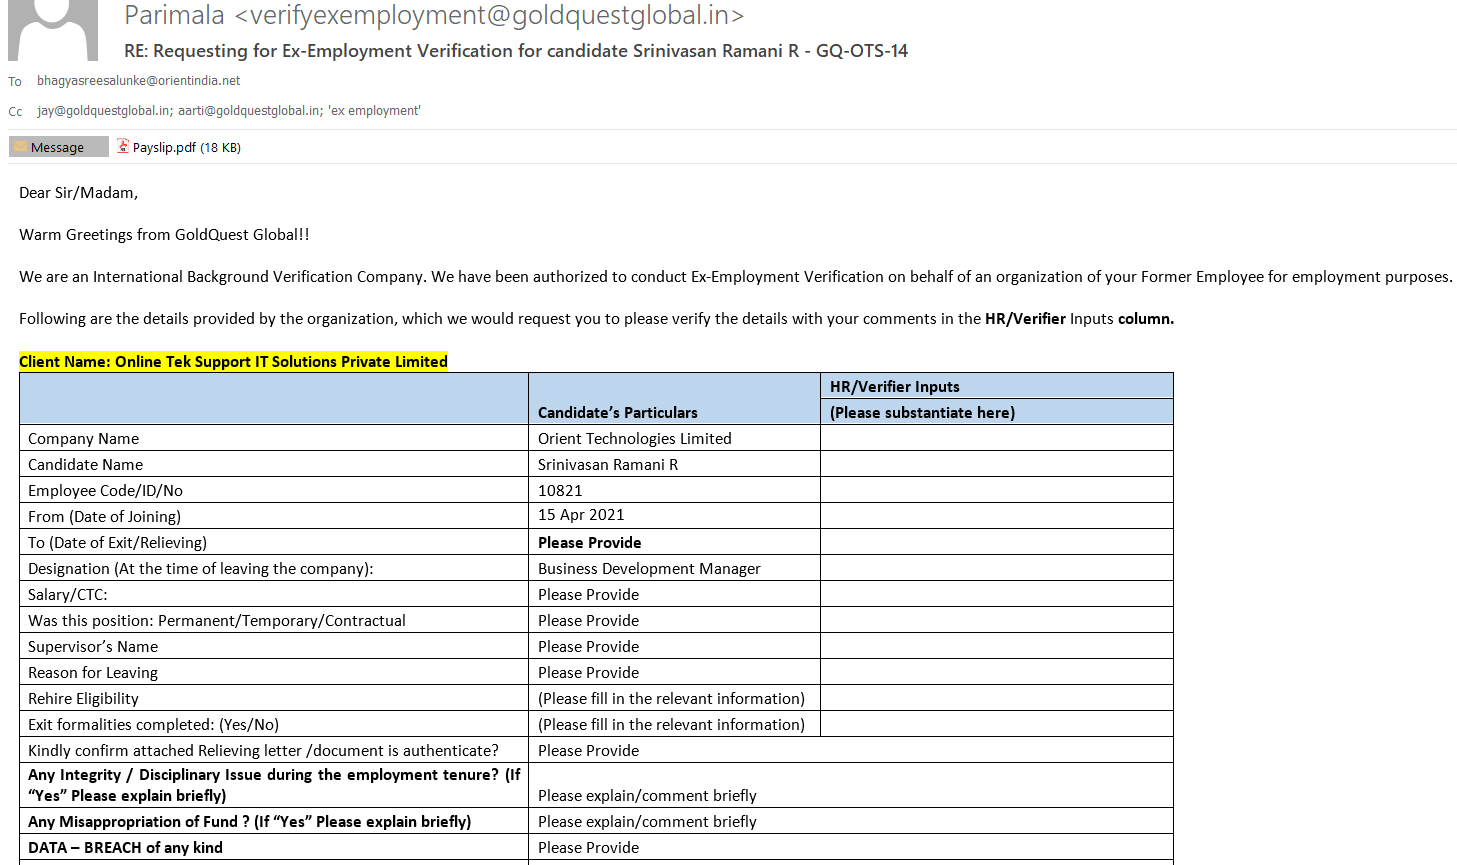Image resolution: width=1457 pixels, height=865 pixels.
Task: Click the email subject line text
Action: (515, 51)
